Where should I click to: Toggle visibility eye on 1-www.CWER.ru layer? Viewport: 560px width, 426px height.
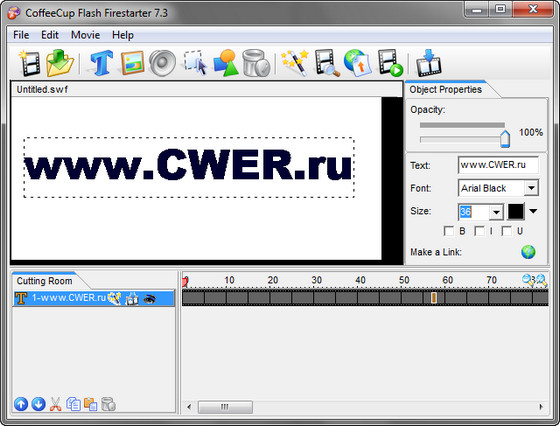(x=149, y=299)
